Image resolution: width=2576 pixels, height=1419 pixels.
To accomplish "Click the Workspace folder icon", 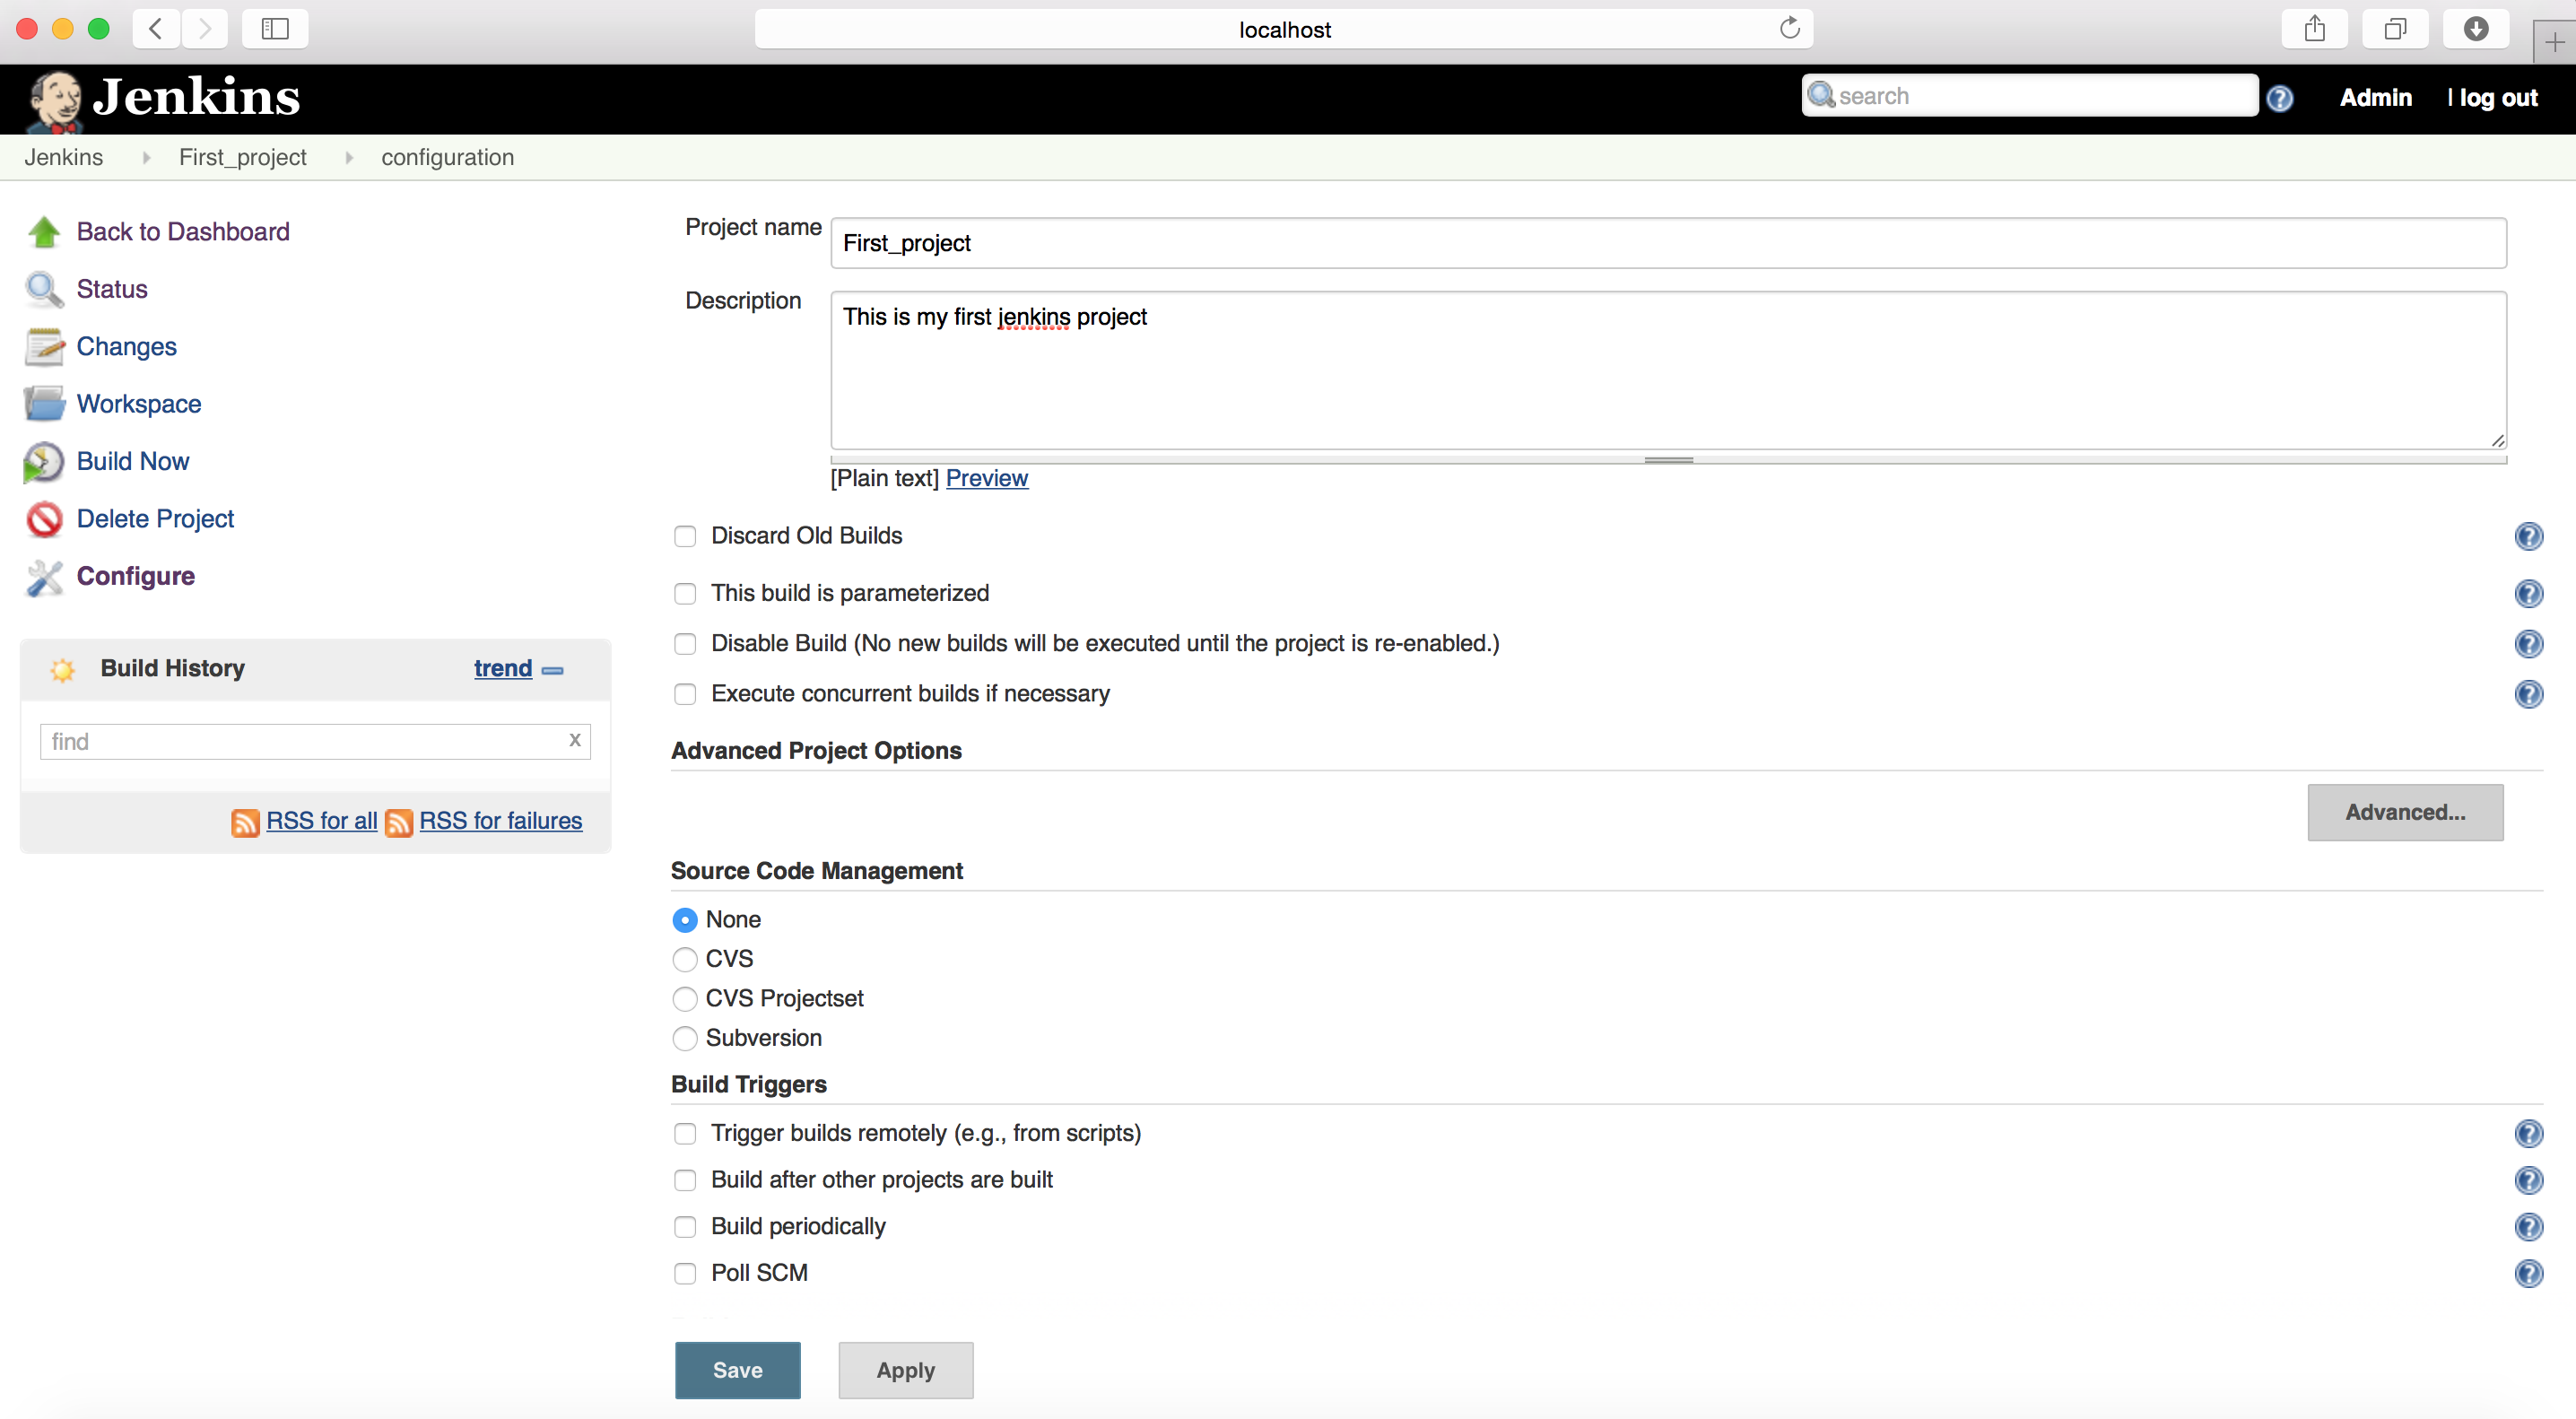I will tap(44, 404).
